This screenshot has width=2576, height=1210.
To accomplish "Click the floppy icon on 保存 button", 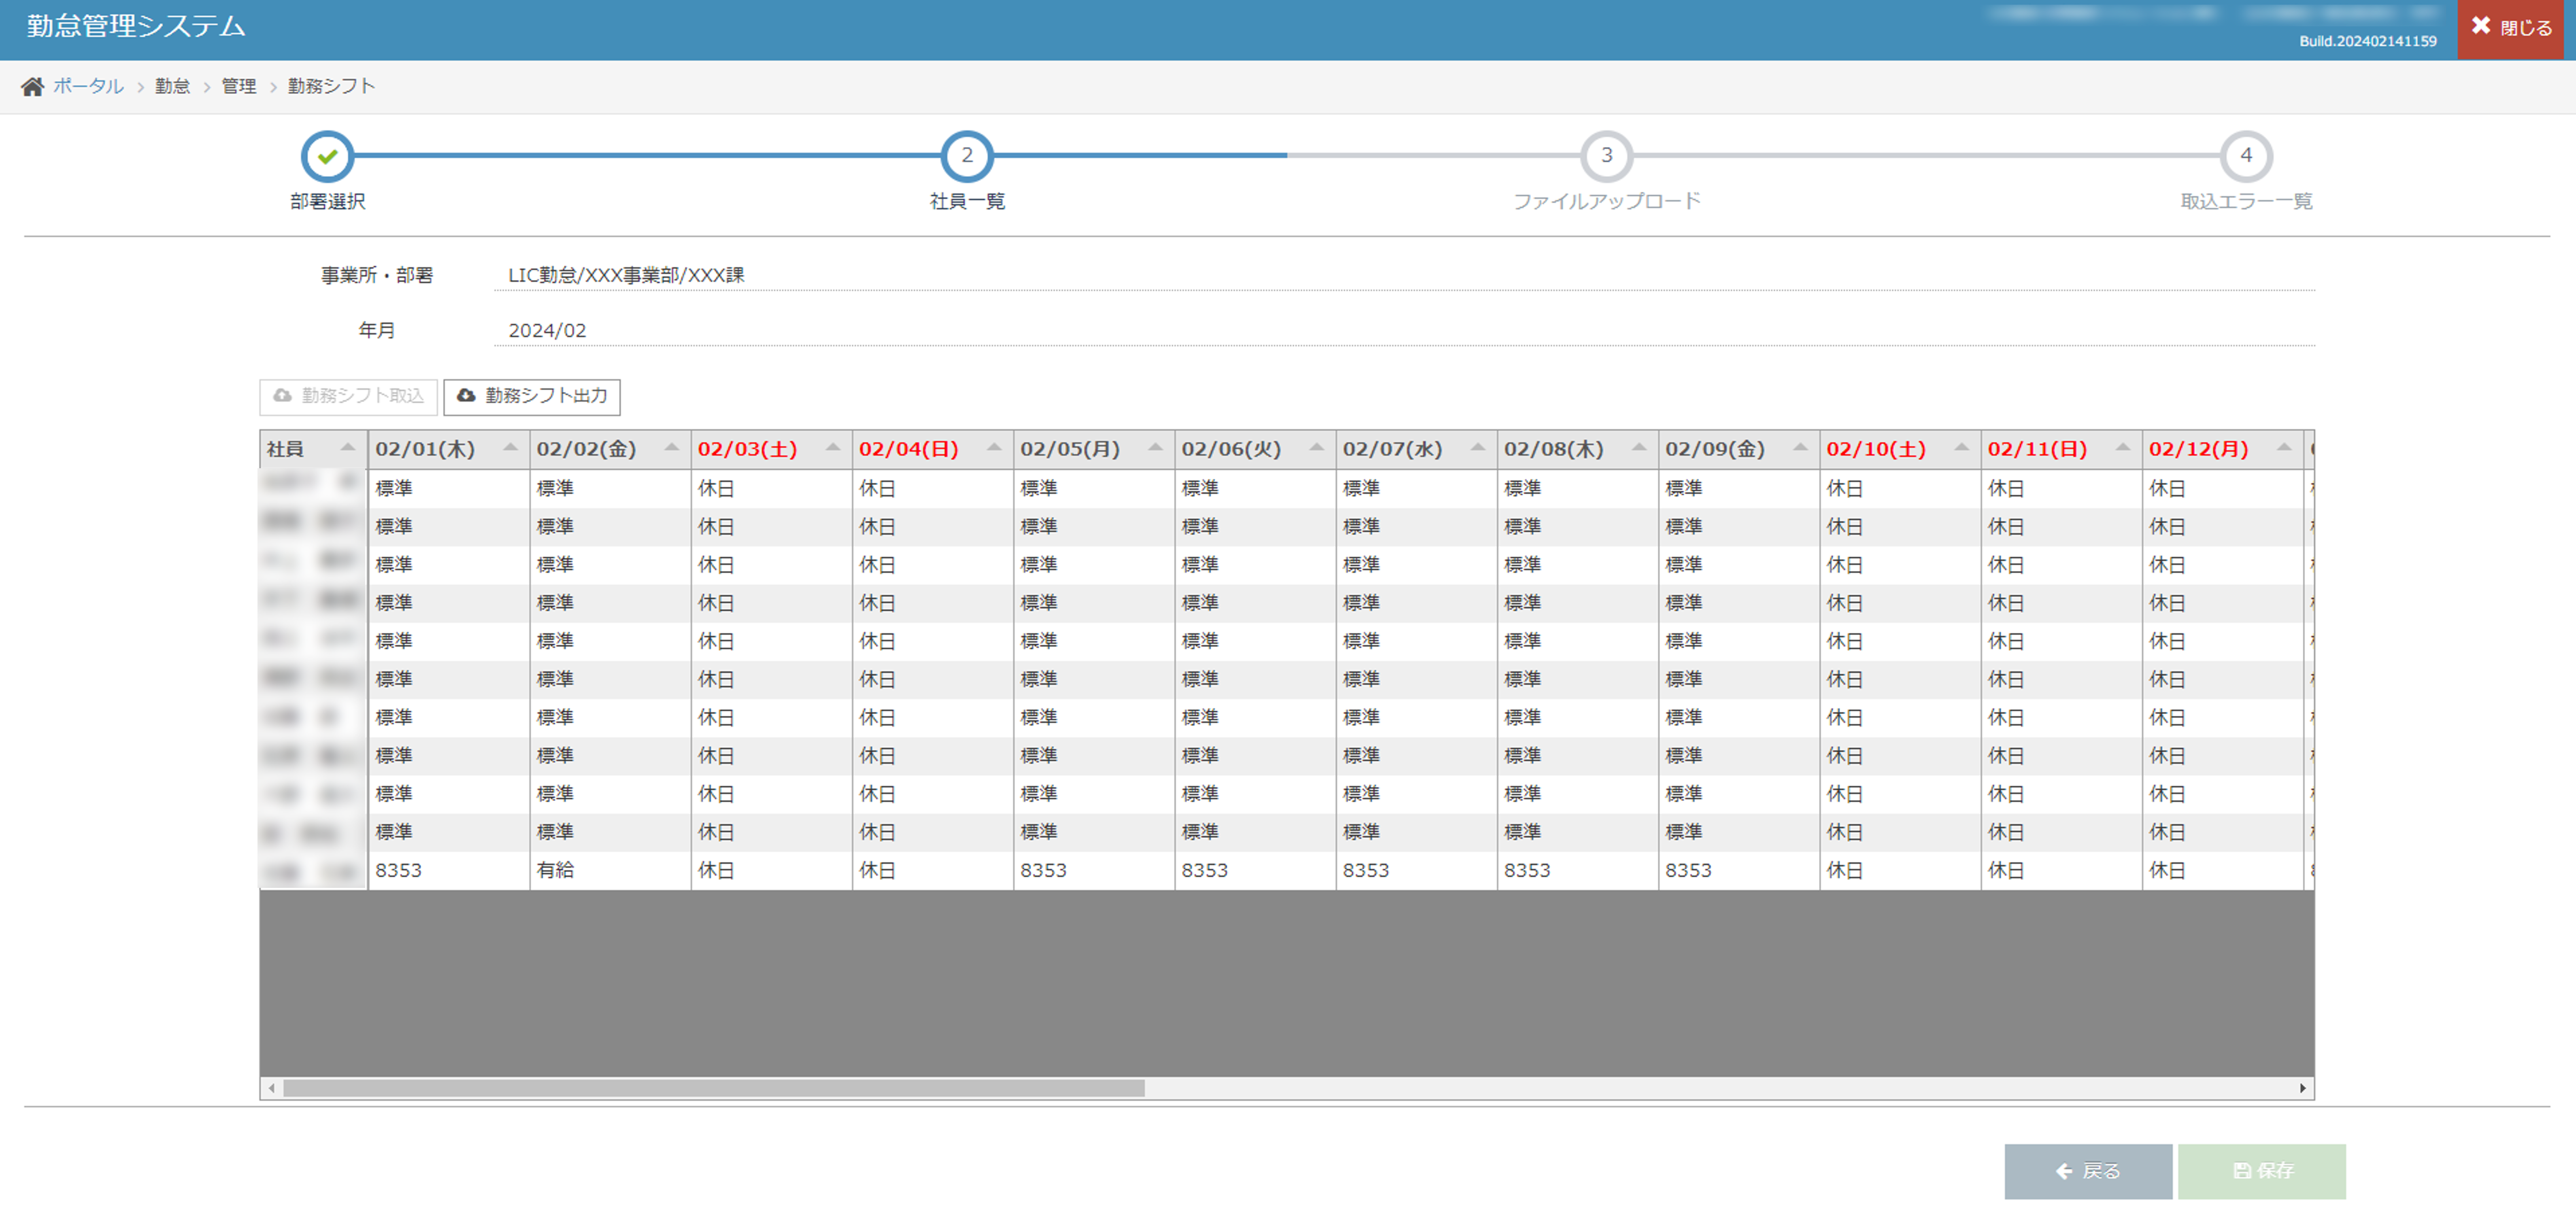I will 2242,1171.
